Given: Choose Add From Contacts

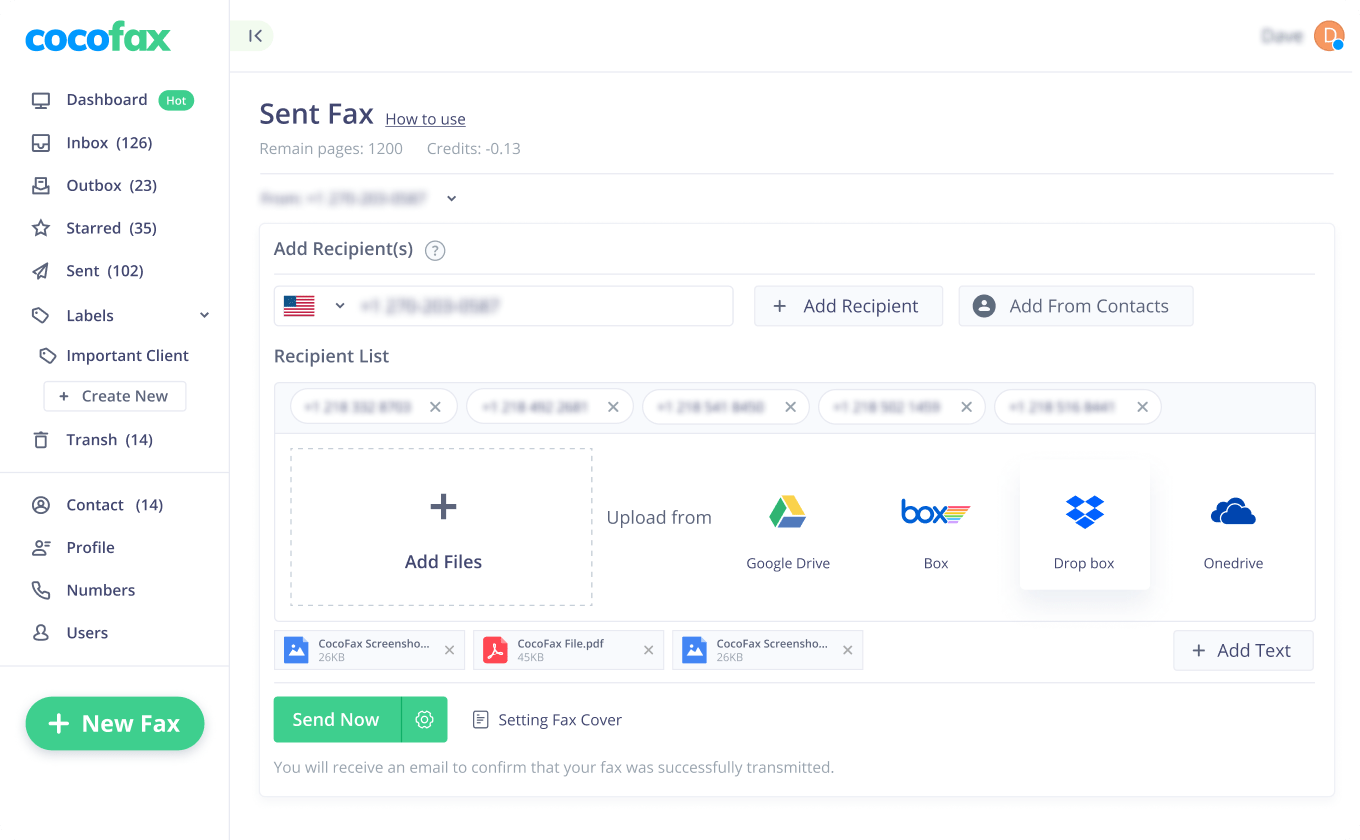Looking at the screenshot, I should [x=1076, y=306].
